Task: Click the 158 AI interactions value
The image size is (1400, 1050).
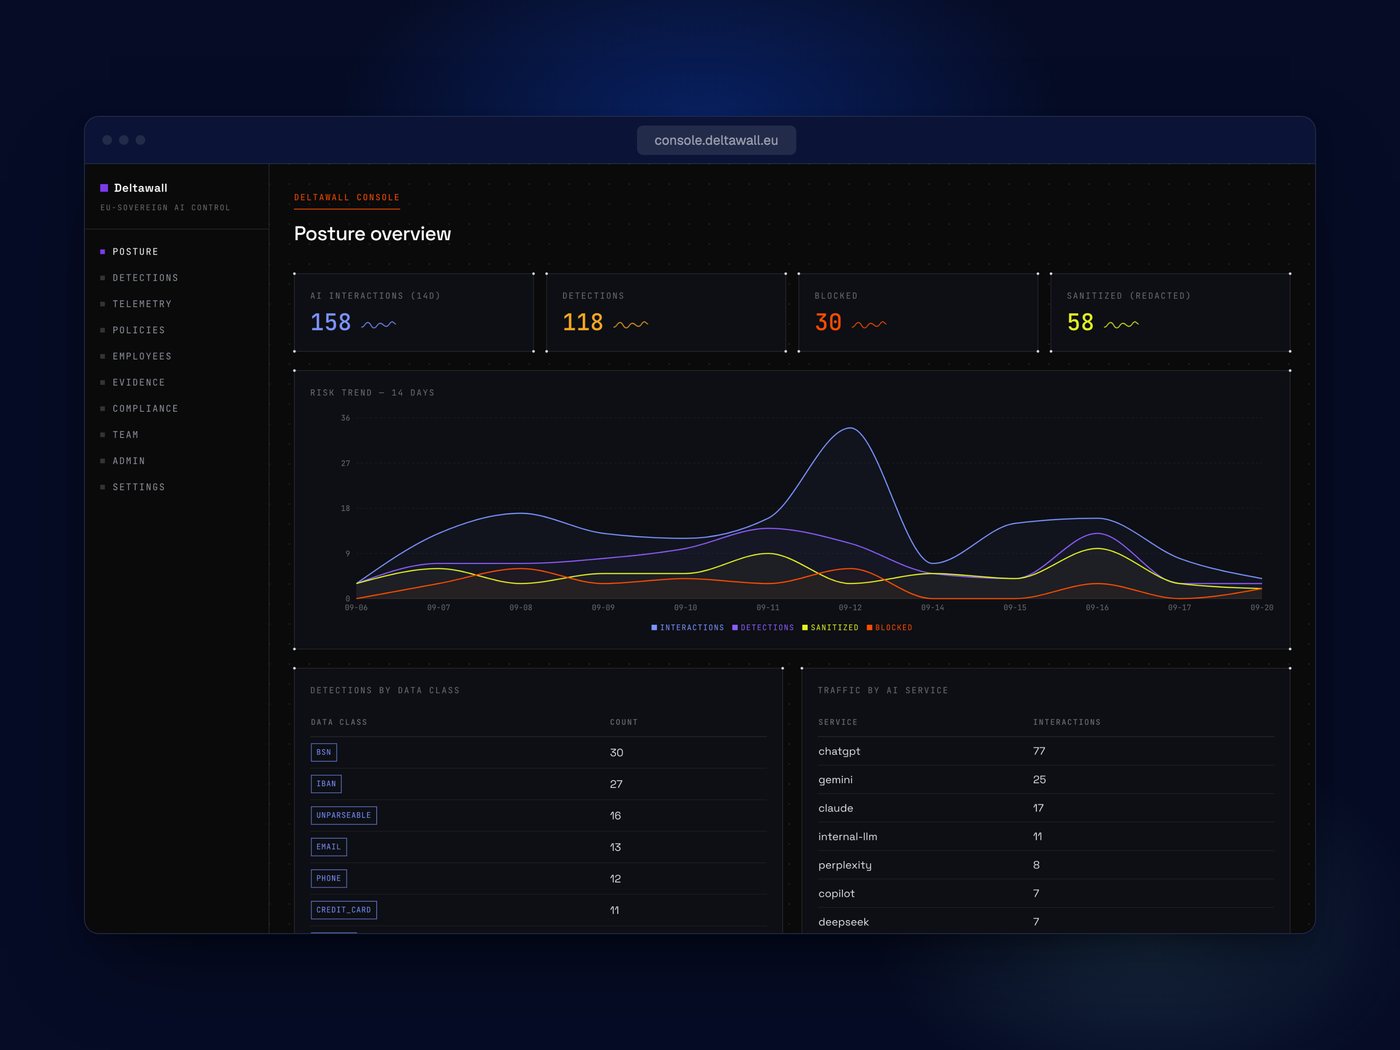Action: [331, 322]
